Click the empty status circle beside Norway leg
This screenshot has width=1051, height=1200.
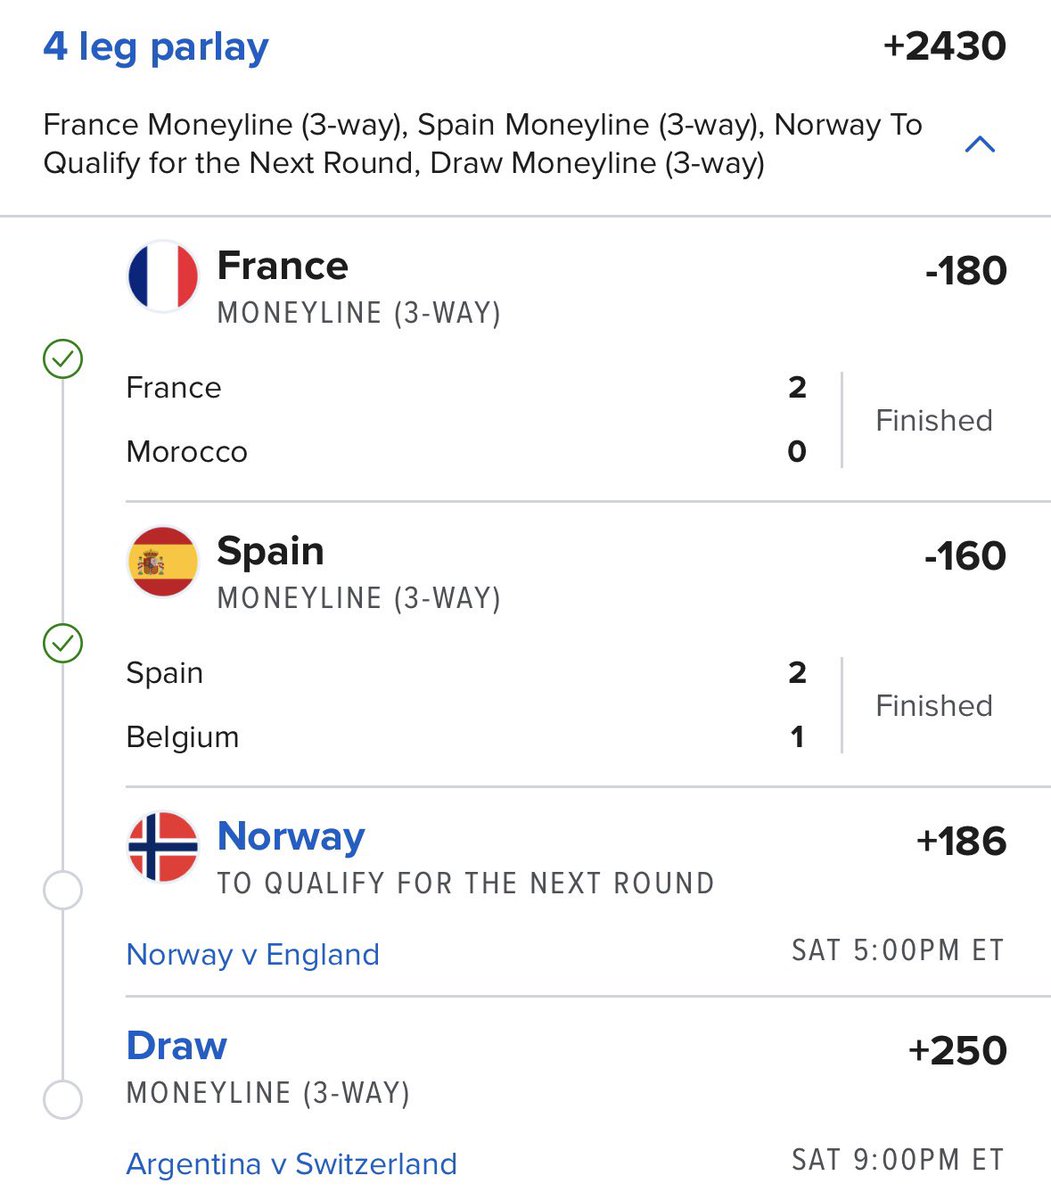pyautogui.click(x=63, y=890)
